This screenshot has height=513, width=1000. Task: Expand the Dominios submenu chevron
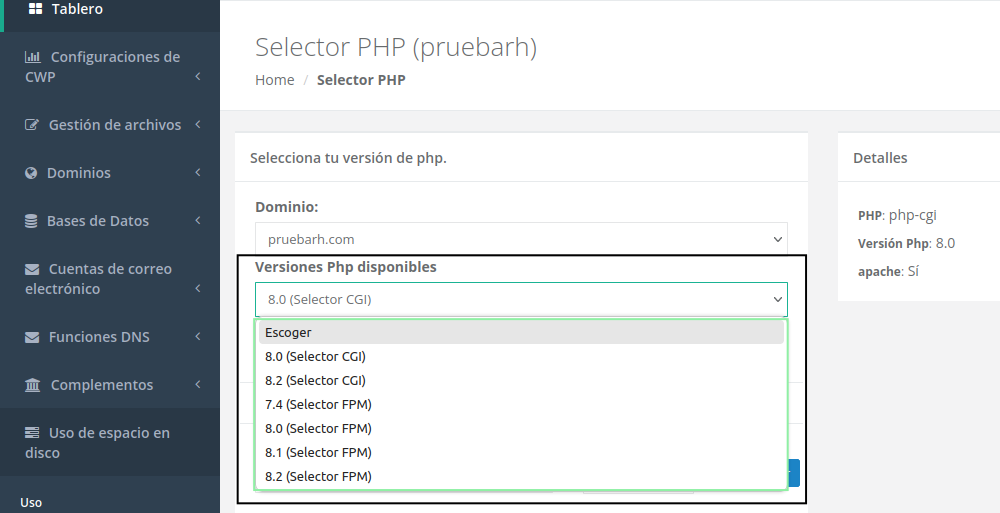[x=198, y=173]
